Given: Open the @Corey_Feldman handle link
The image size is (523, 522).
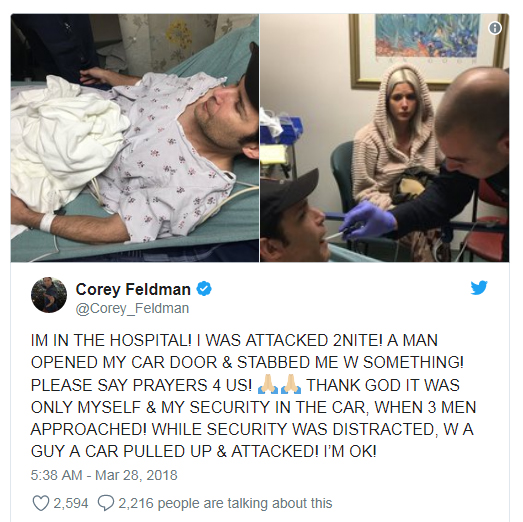Looking at the screenshot, I should click(x=132, y=308).
